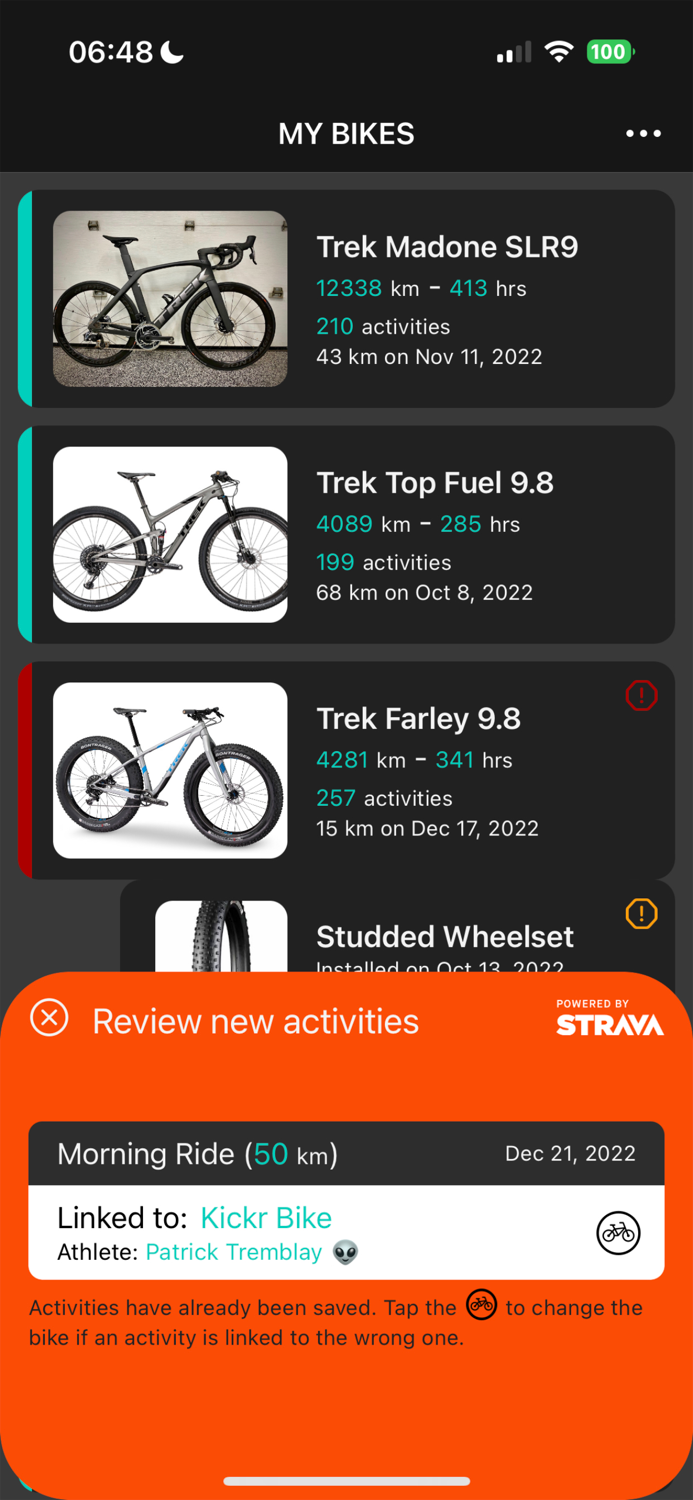The height and width of the screenshot is (1500, 693).
Task: Select the Morning Ride activity entry
Action: click(x=200, y=1153)
